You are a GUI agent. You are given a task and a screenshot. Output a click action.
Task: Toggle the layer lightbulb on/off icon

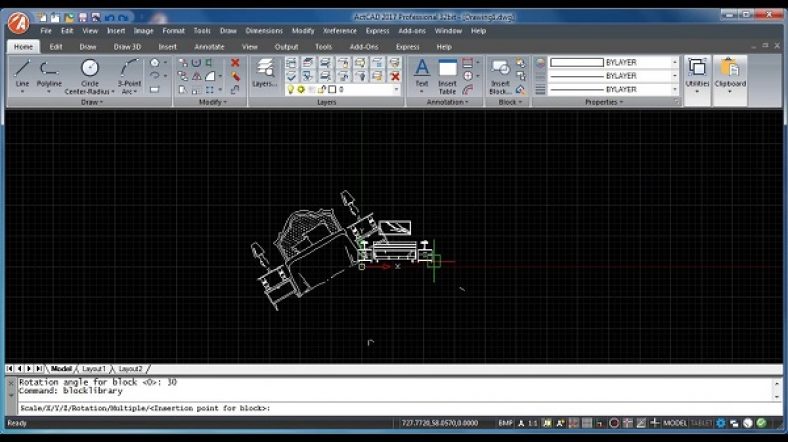click(291, 90)
